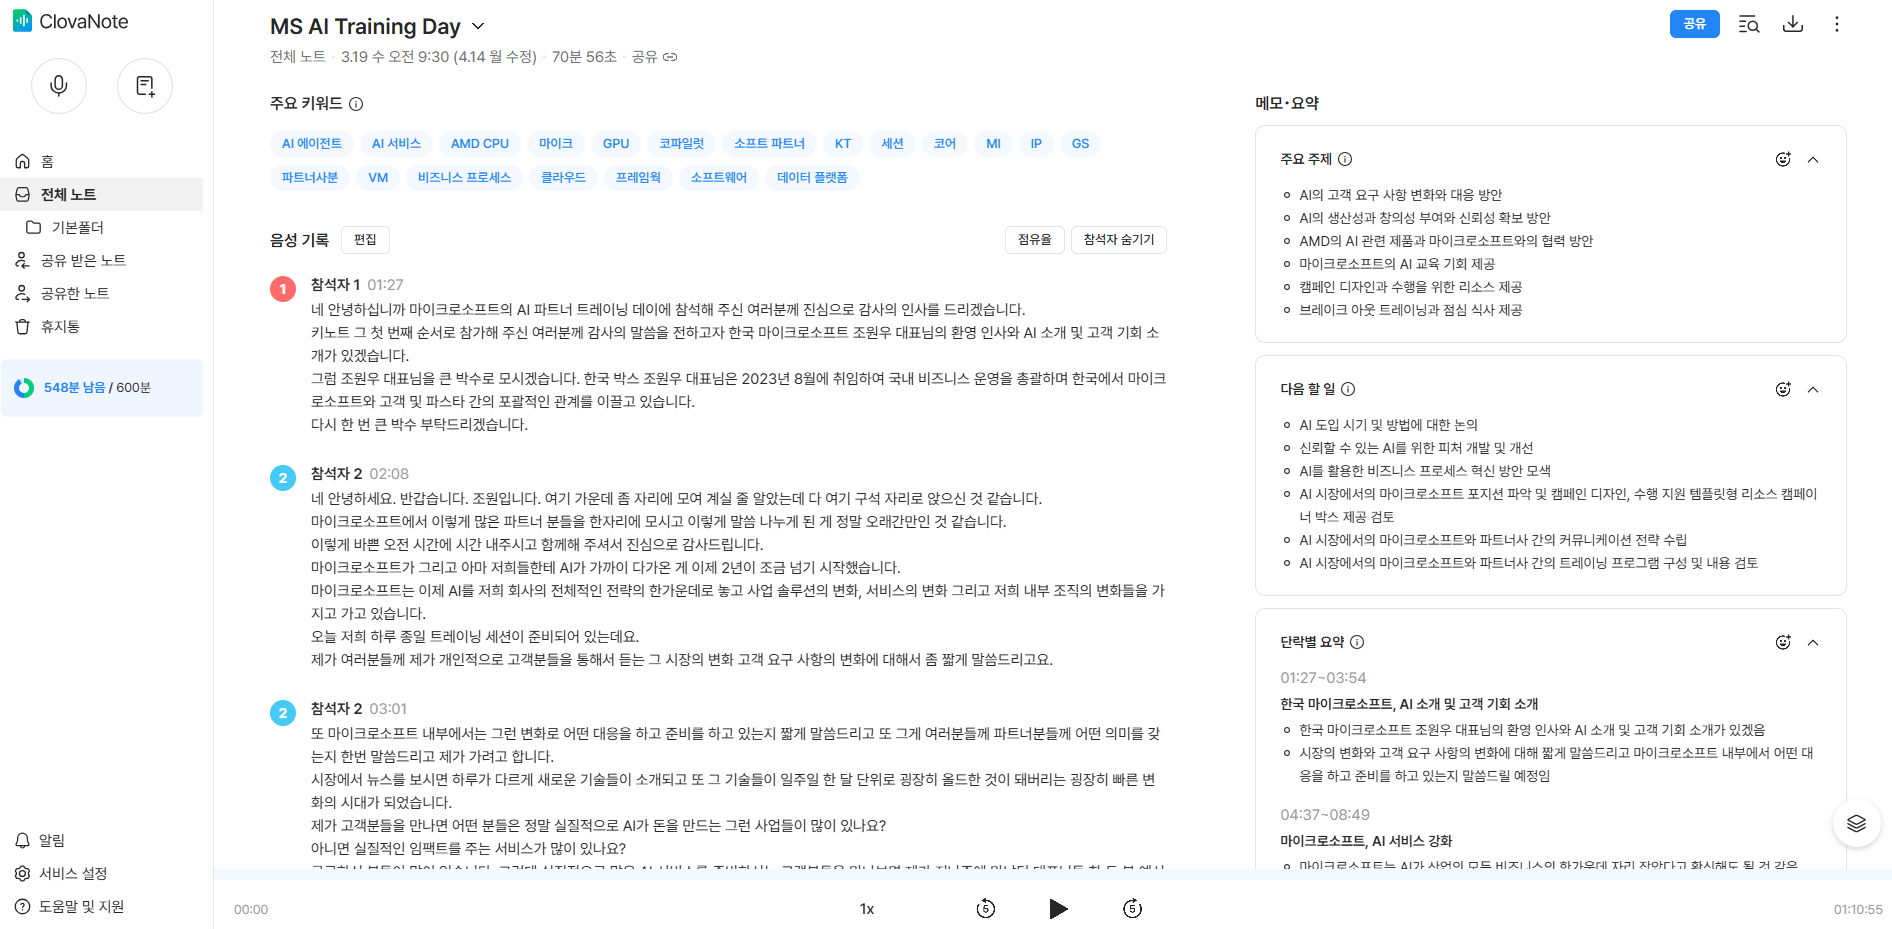1892x929 pixels.
Task: Click the ClovaNote logo
Action: pos(70,21)
